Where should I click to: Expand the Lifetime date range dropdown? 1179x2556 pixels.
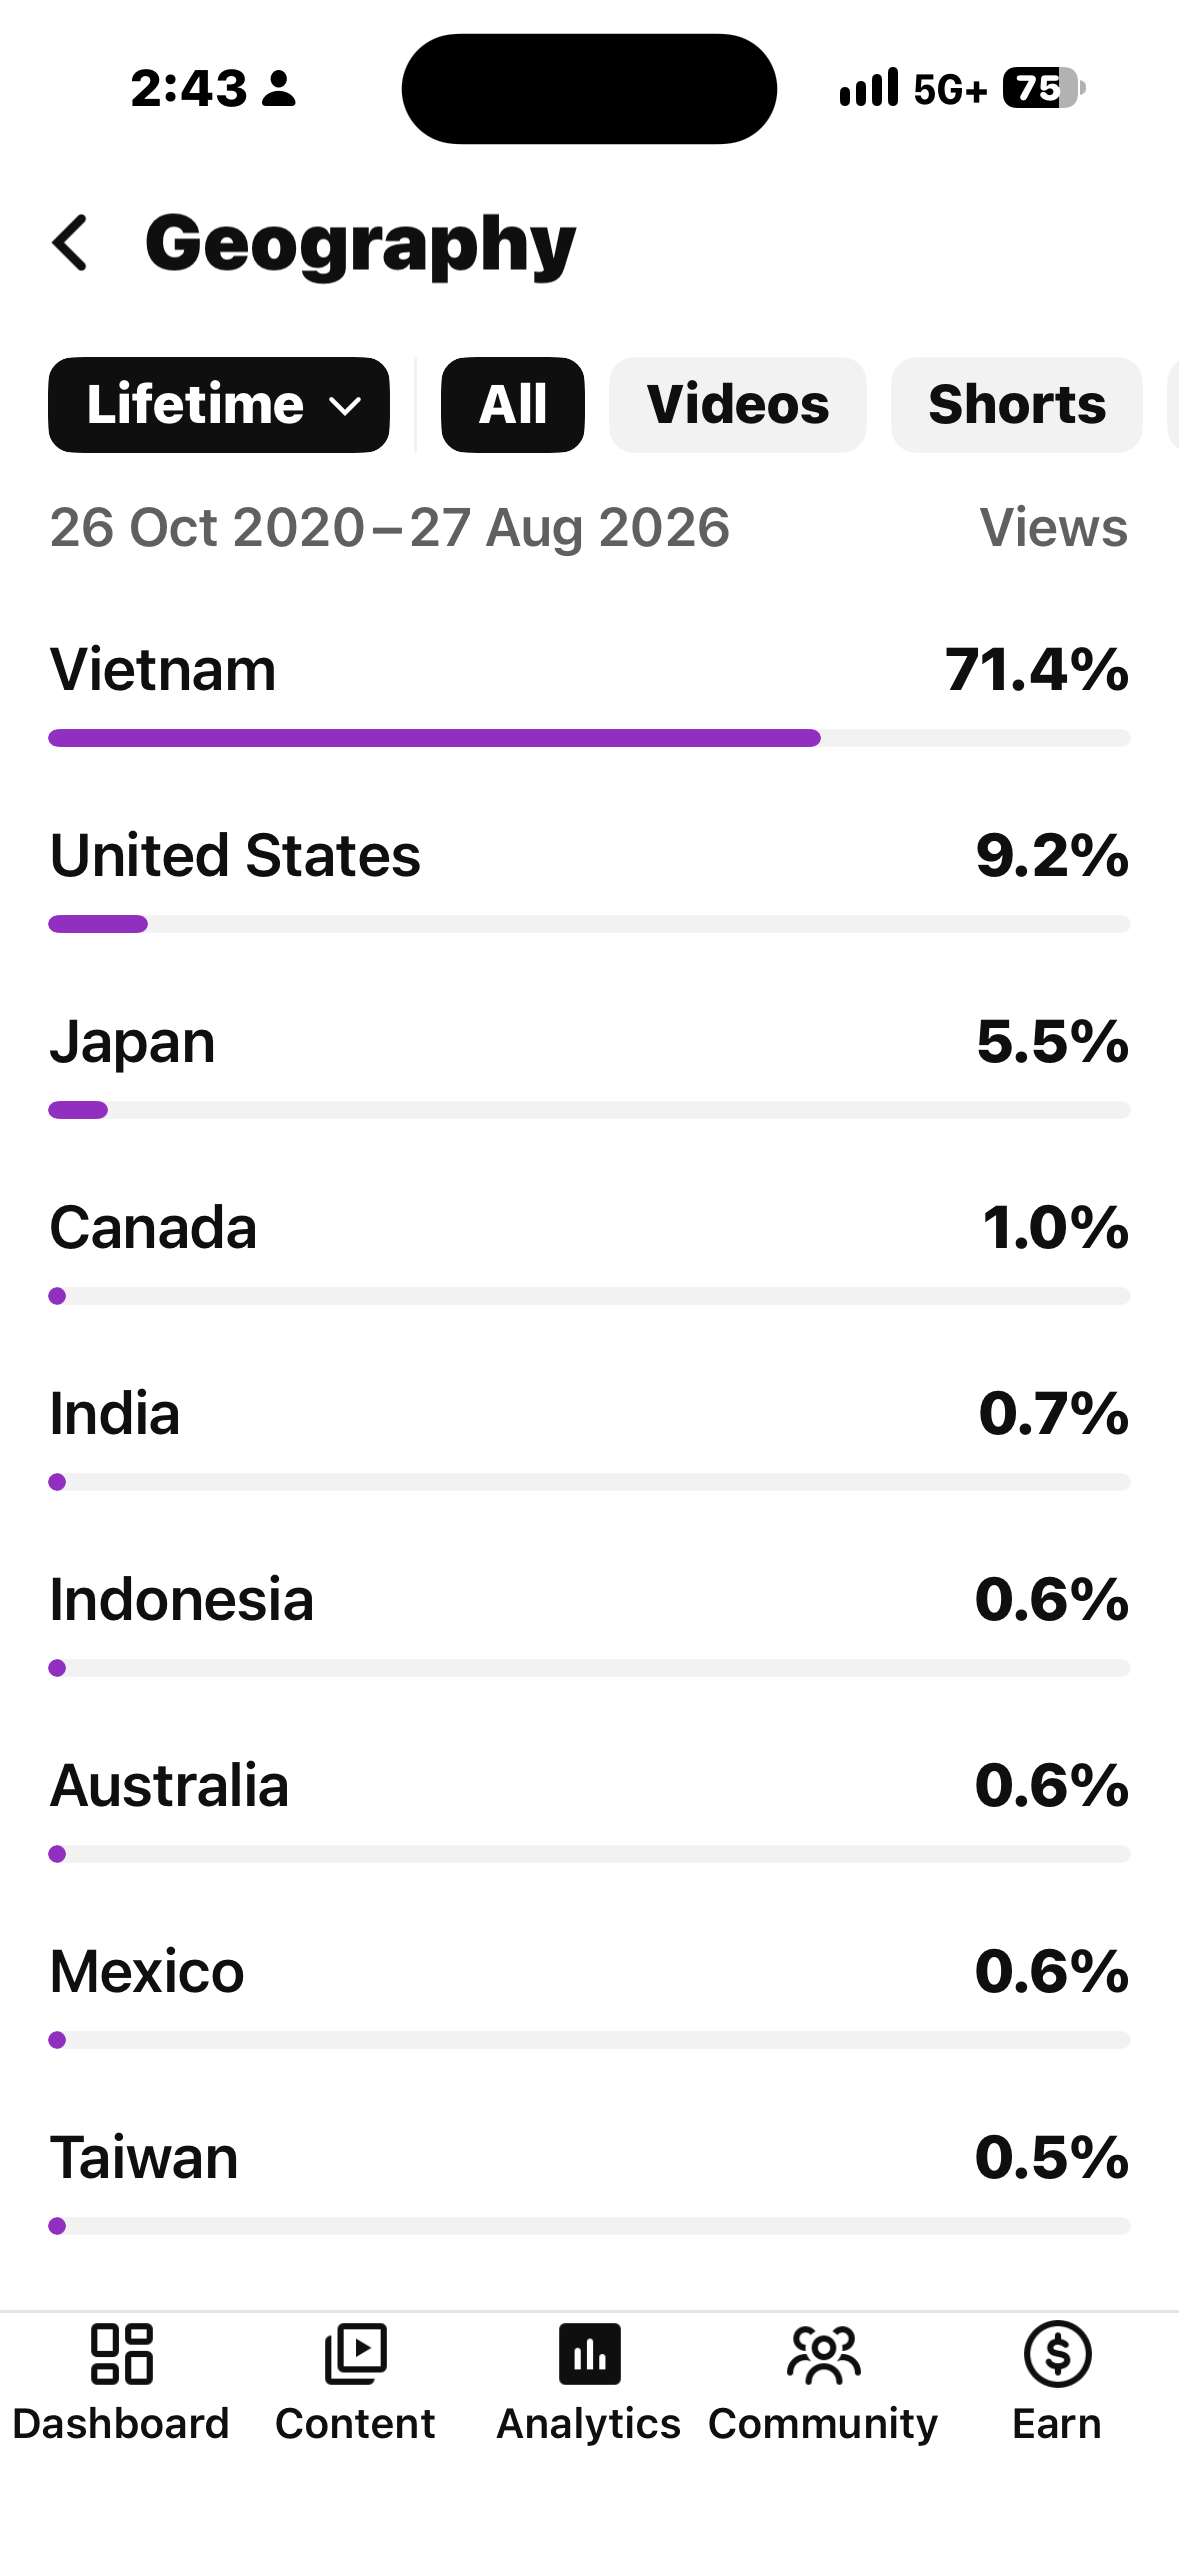[x=219, y=405]
